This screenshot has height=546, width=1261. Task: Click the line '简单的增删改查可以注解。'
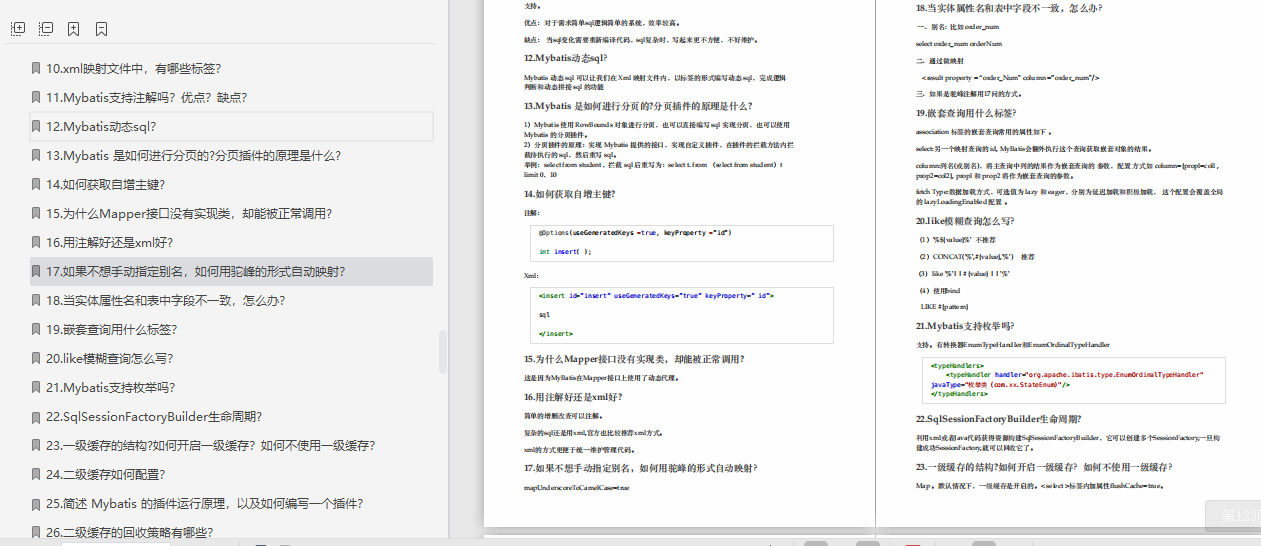(563, 415)
